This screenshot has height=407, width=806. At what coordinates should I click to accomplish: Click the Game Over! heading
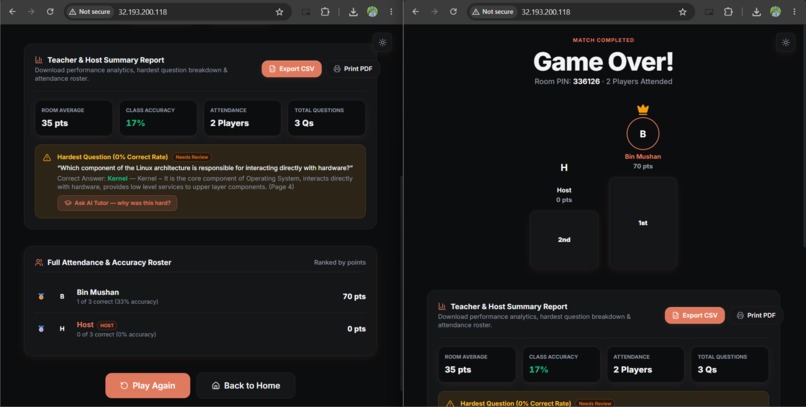[603, 62]
